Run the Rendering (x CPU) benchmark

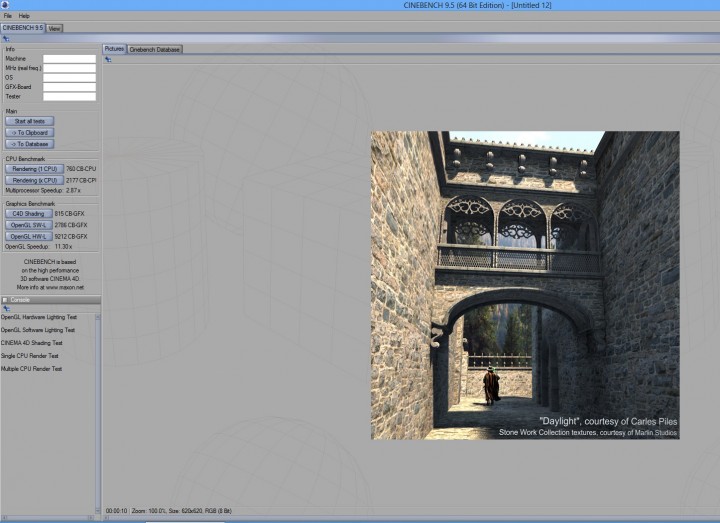[x=34, y=180]
